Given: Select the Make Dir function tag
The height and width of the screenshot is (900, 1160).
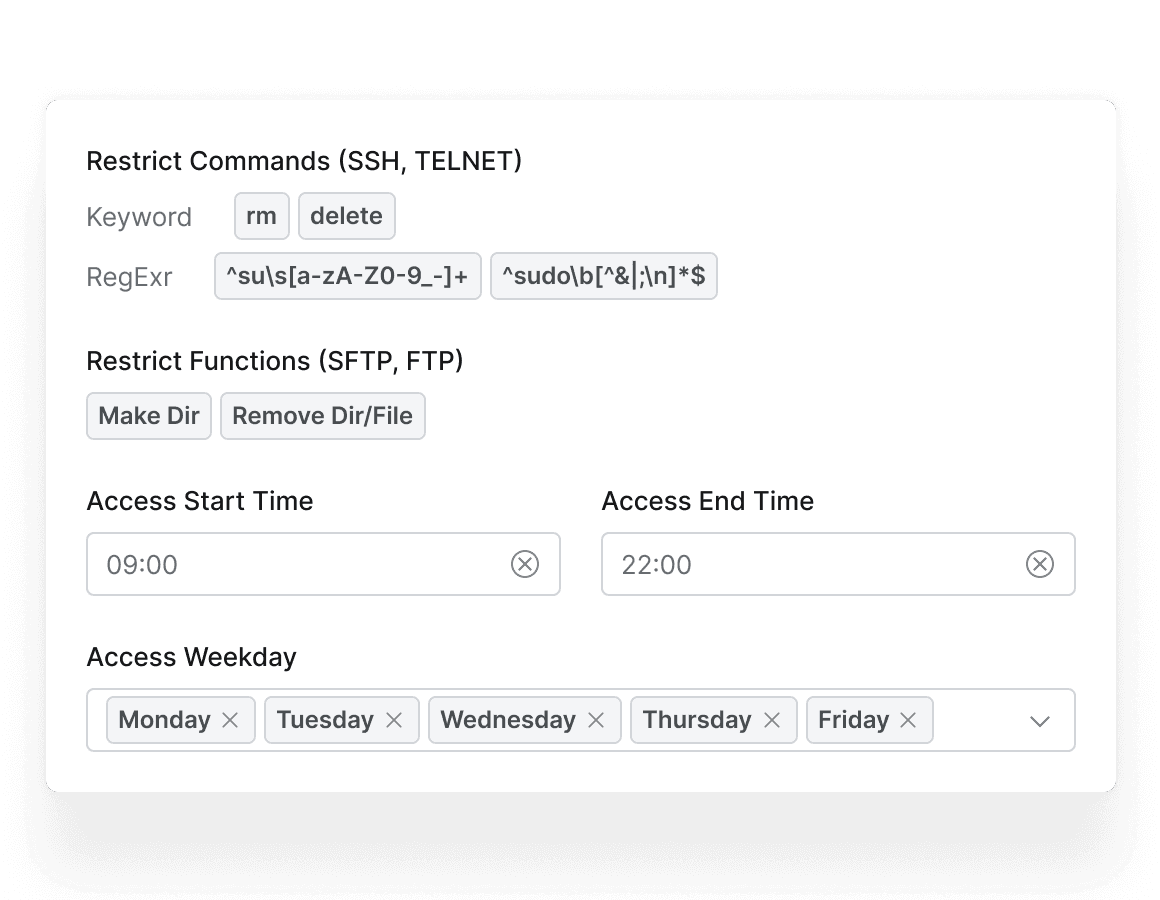Looking at the screenshot, I should pyautogui.click(x=149, y=416).
